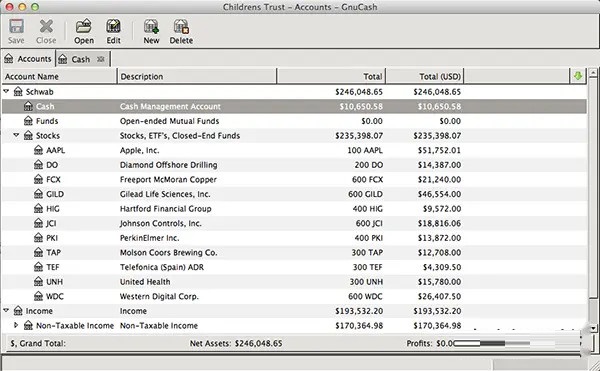
Task: Collapse the Stocks account branch
Action: [x=16, y=135]
